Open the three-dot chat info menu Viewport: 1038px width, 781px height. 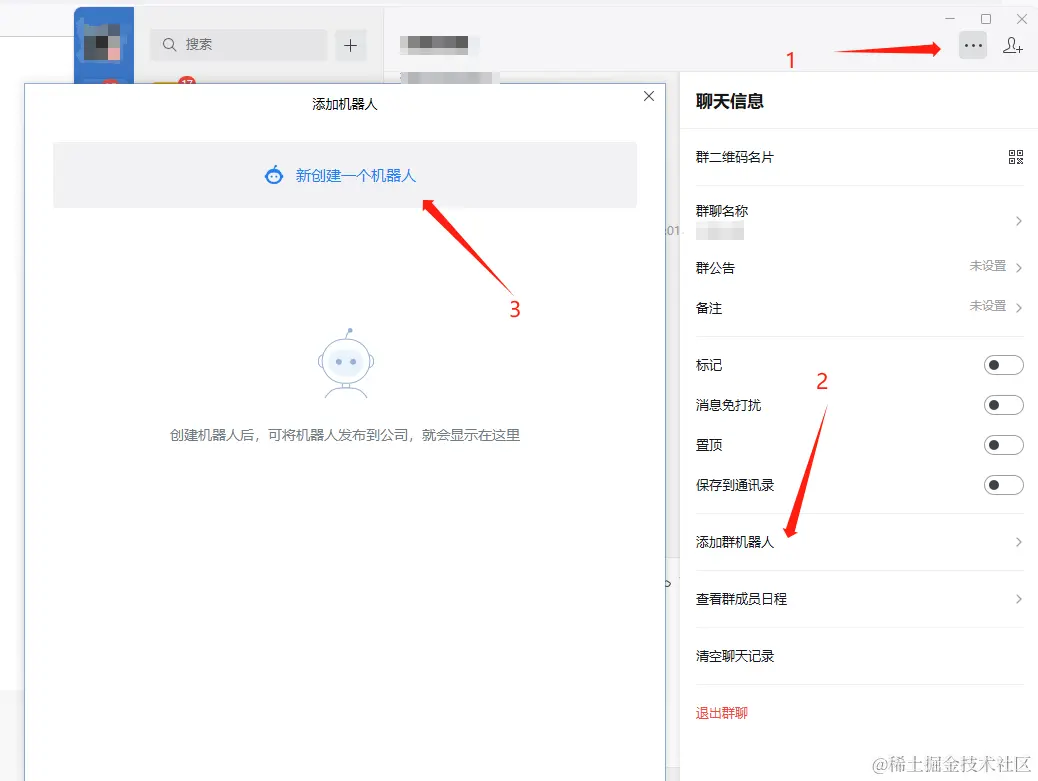pyautogui.click(x=972, y=46)
